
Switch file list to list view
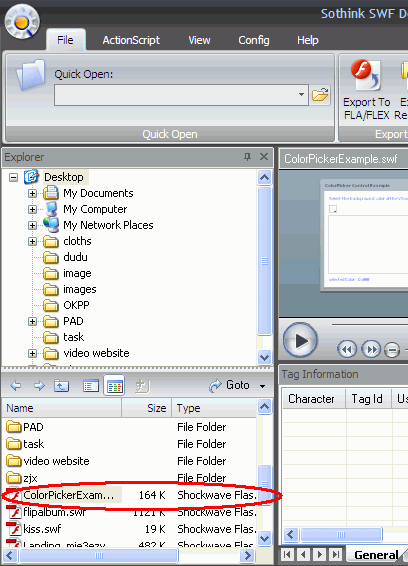coord(91,386)
